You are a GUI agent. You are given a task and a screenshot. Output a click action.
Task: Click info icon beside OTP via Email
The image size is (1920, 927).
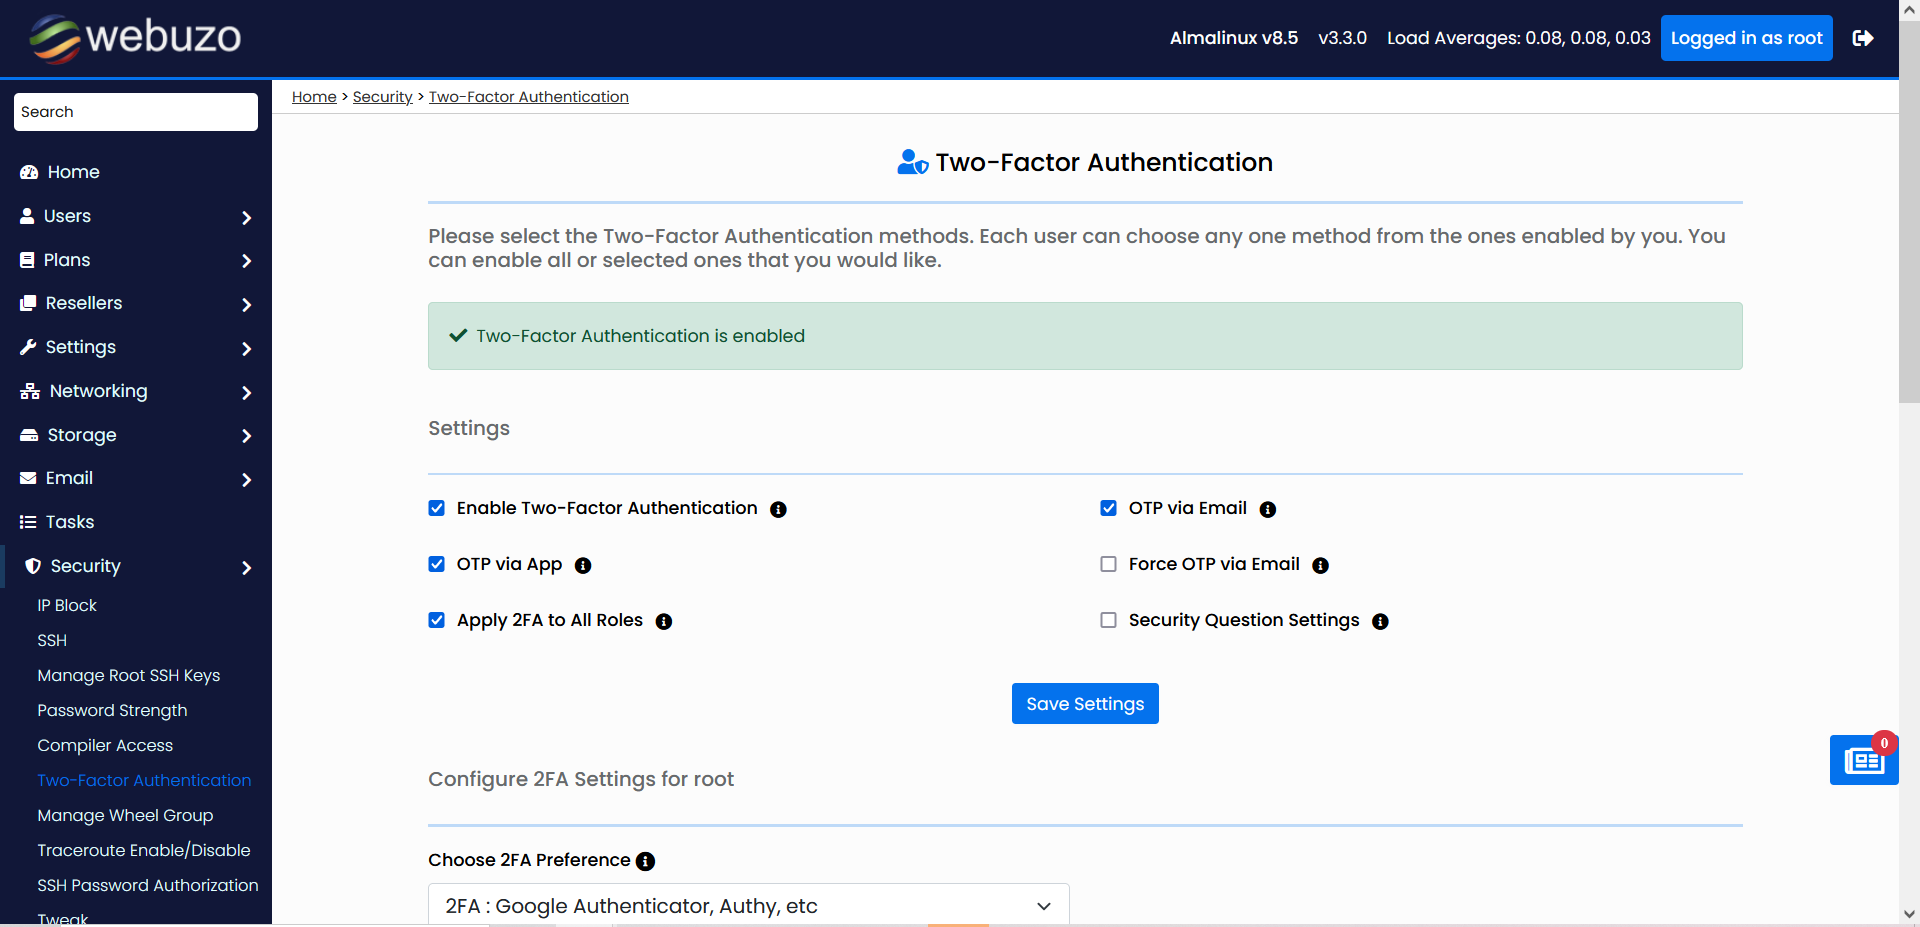tap(1267, 510)
